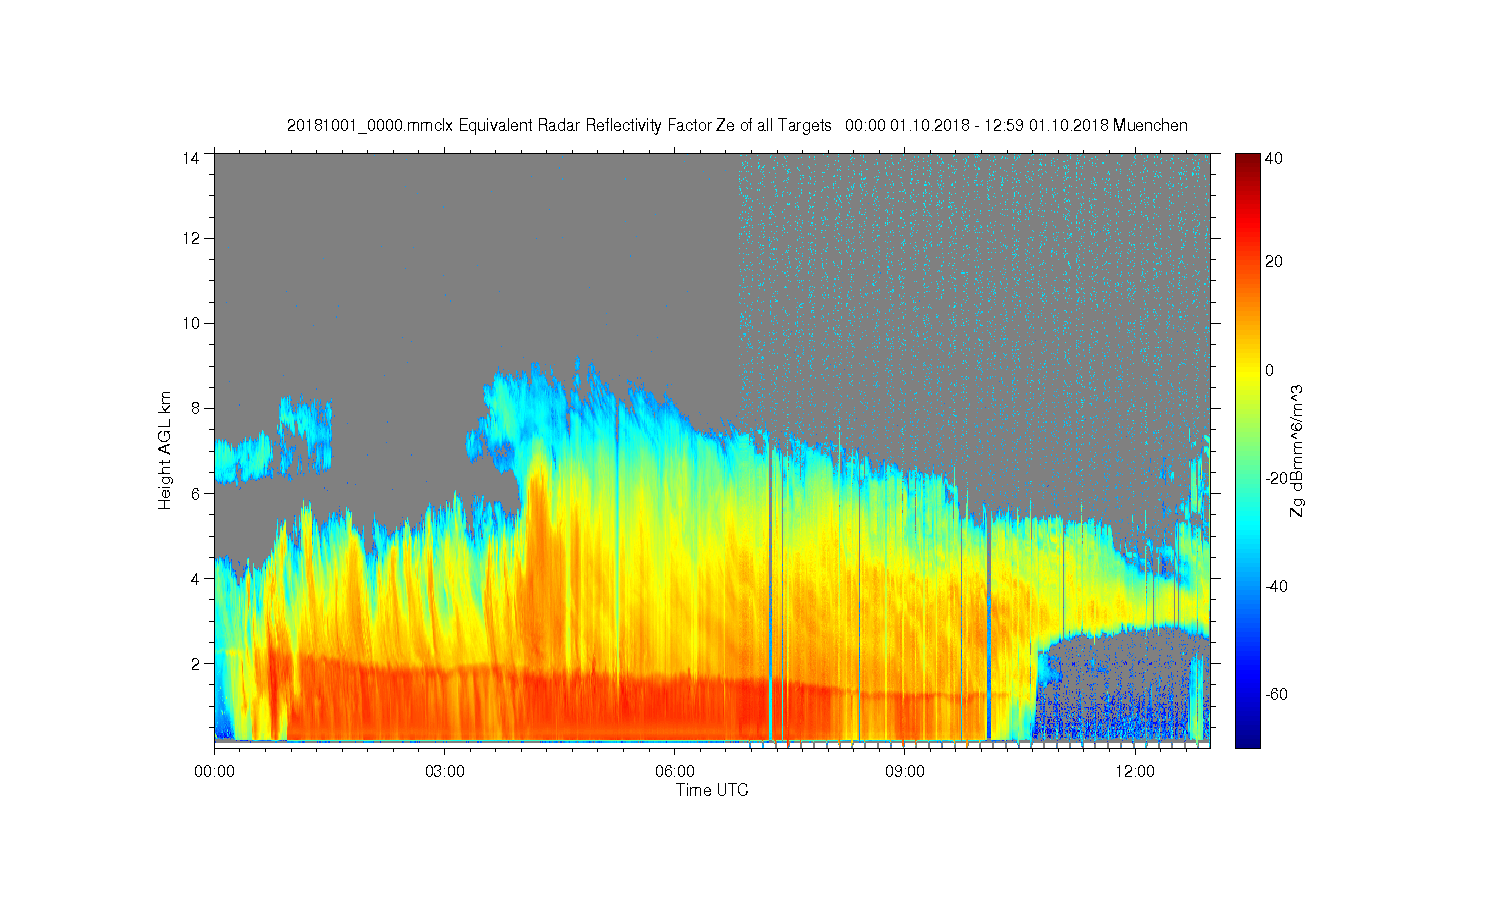Viewport: 1500px width, 900px height.
Task: Click the height tick label 6
Action: point(196,493)
